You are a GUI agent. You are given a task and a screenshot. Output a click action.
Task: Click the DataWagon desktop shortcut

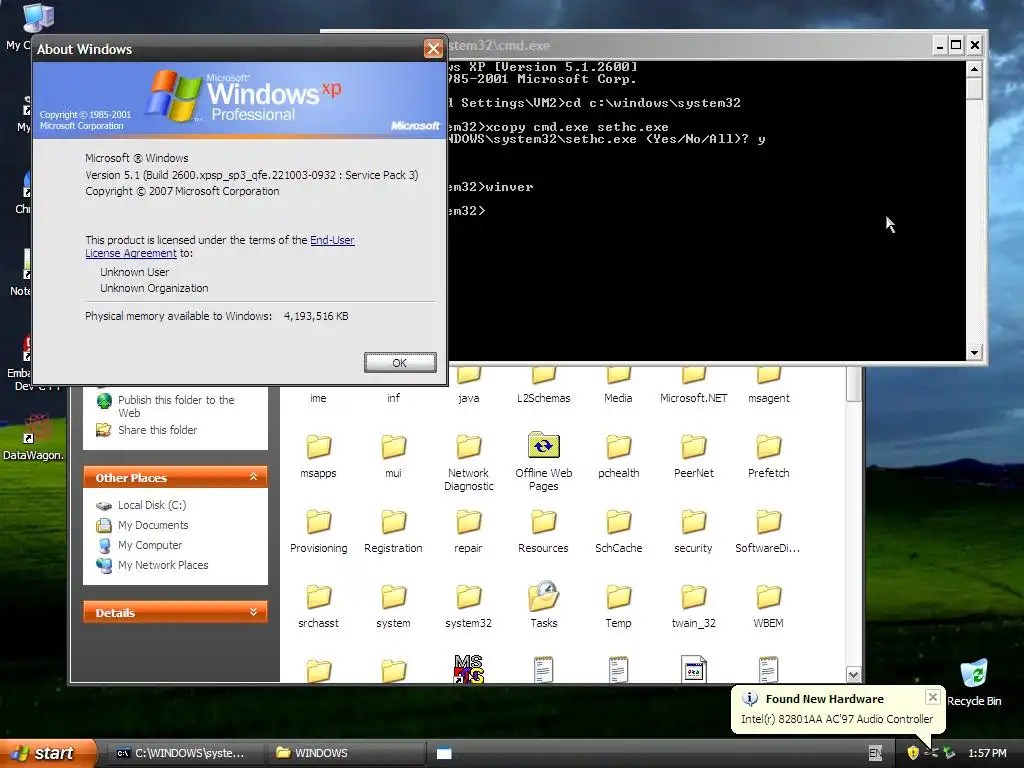click(x=34, y=438)
